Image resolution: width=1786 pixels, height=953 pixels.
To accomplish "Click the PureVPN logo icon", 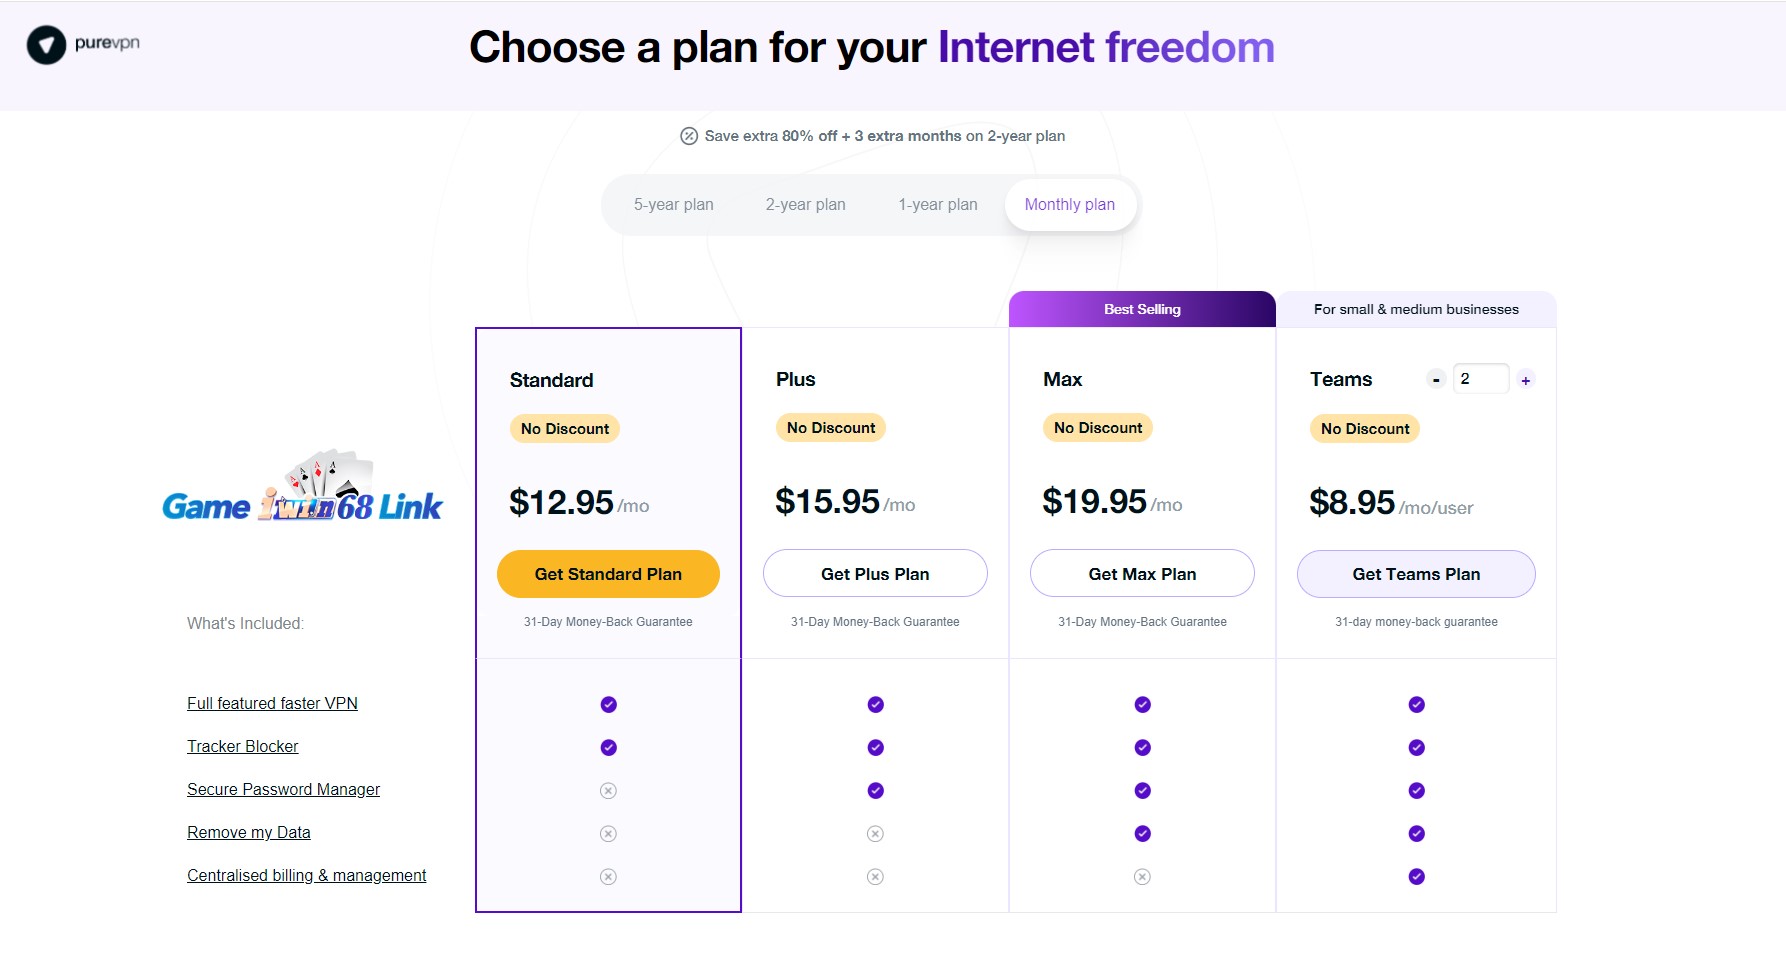I will coord(46,45).
